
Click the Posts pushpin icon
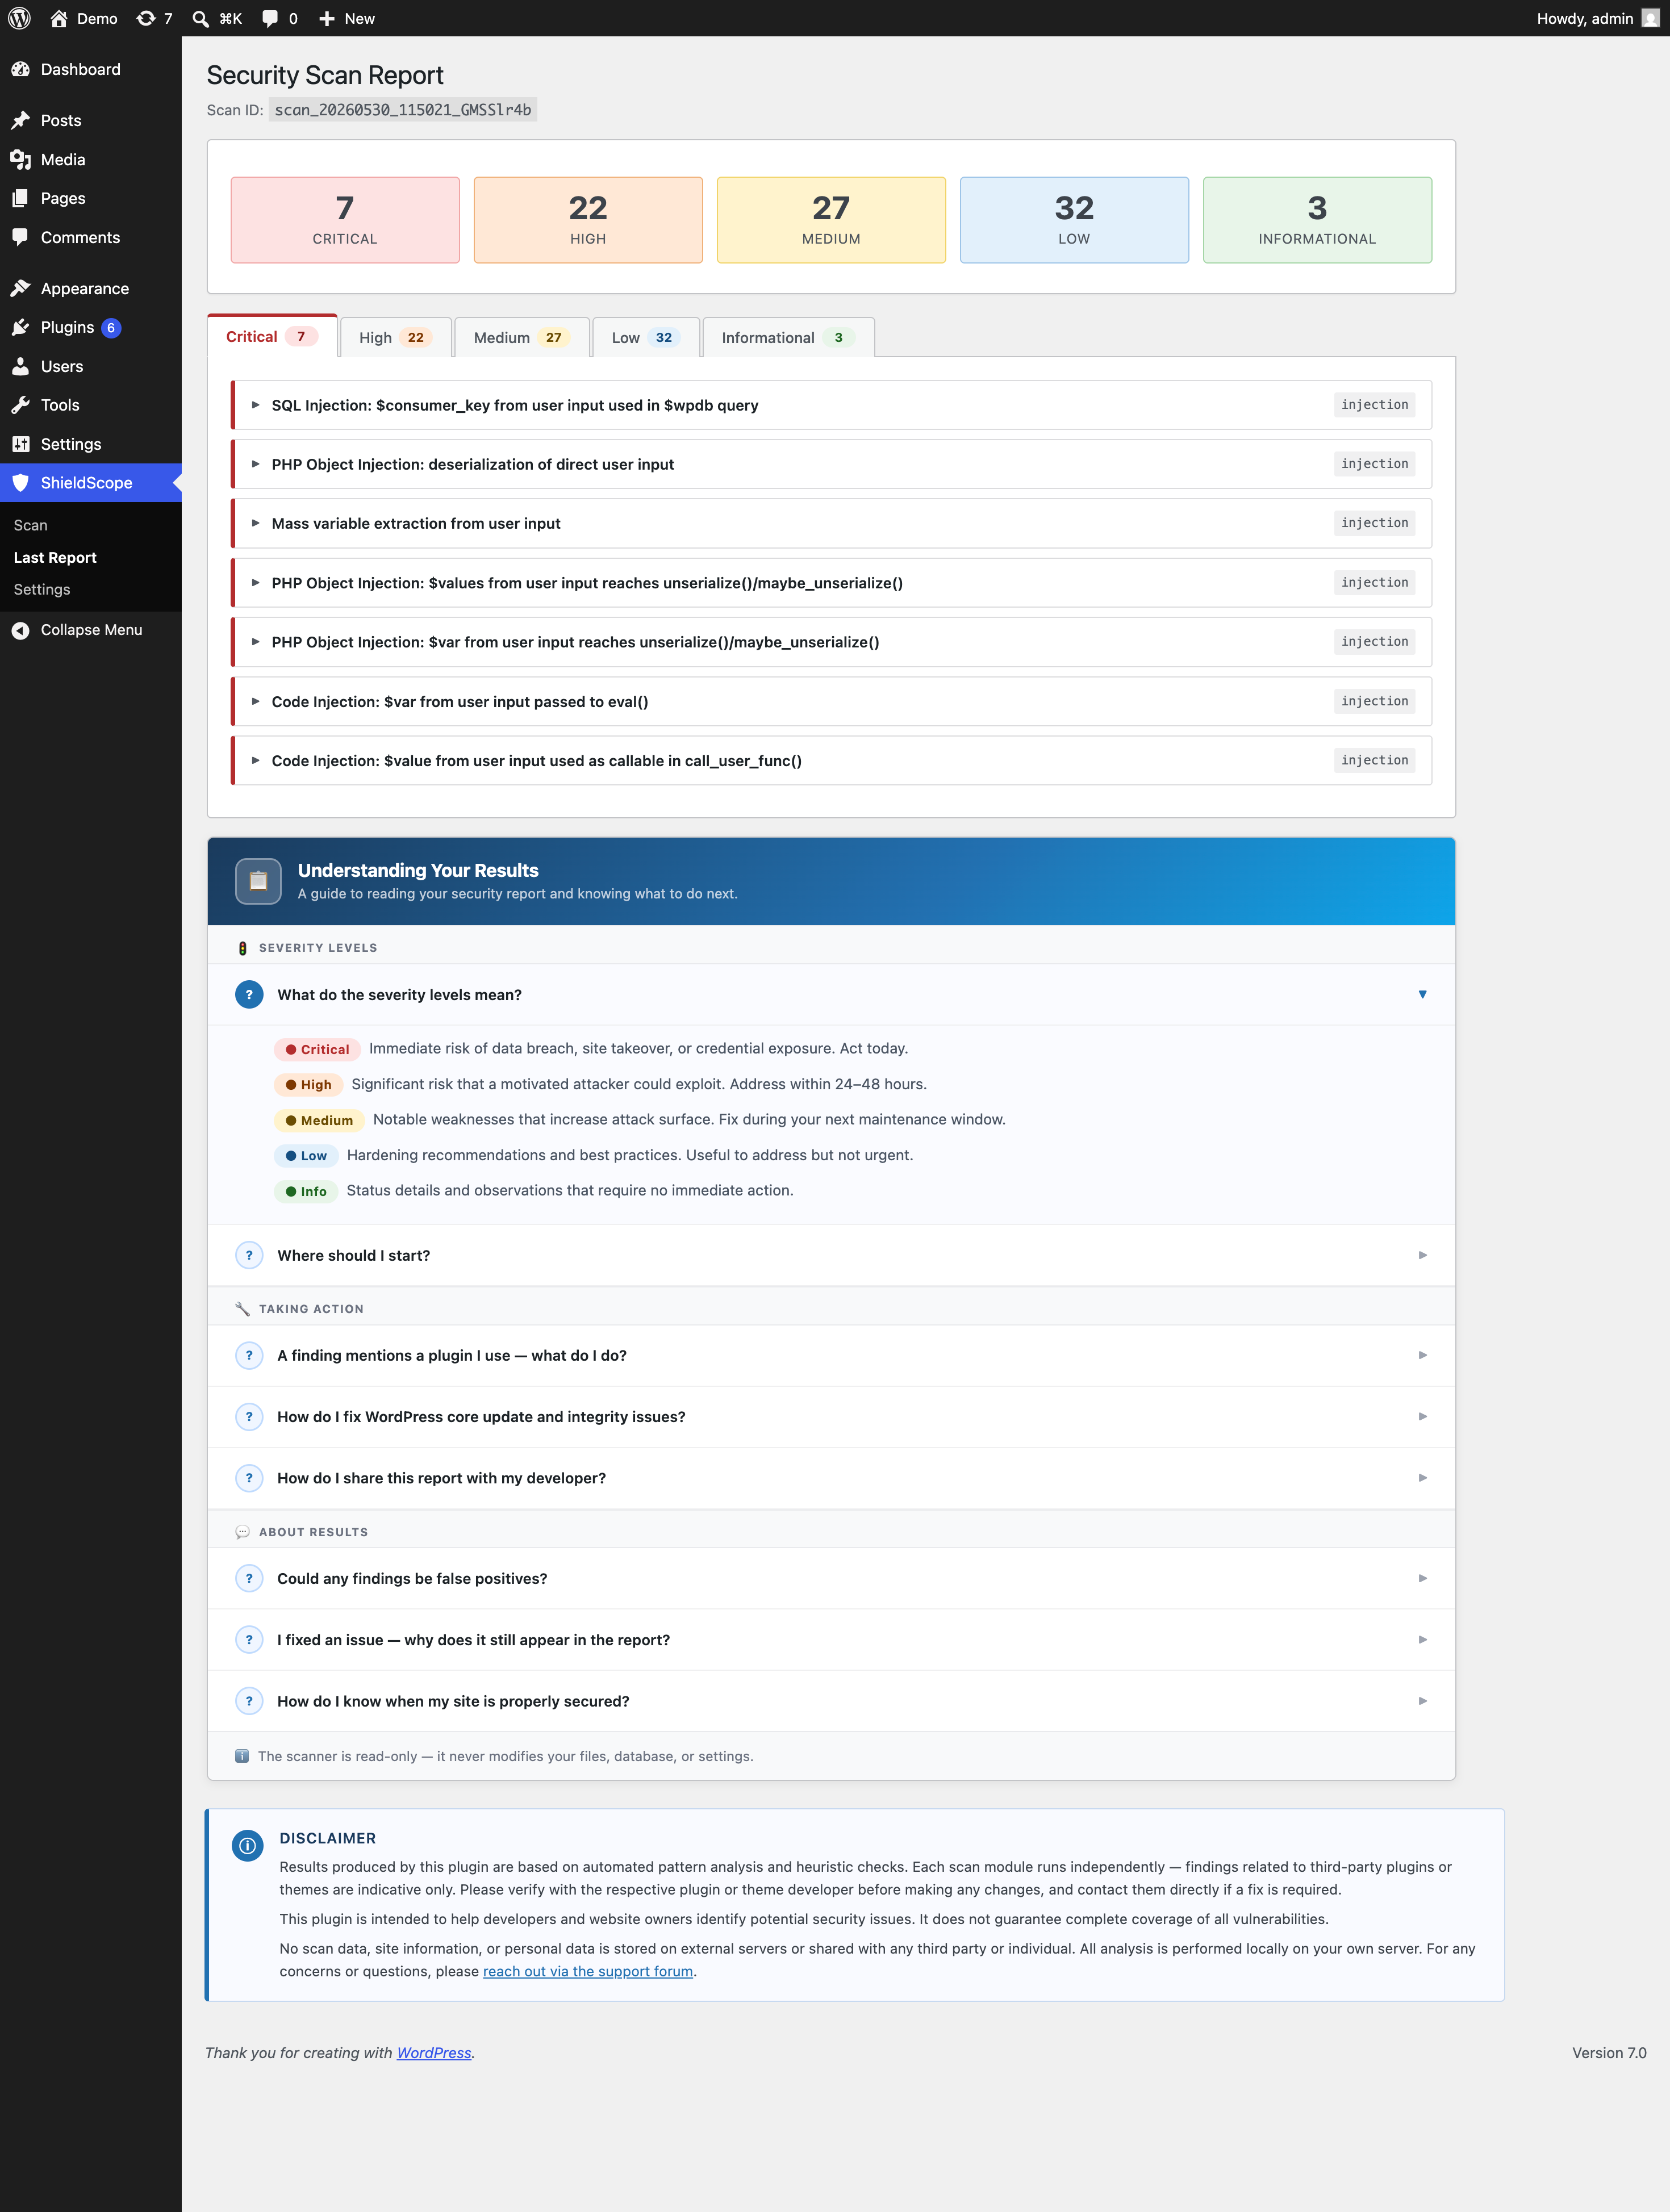point(21,120)
